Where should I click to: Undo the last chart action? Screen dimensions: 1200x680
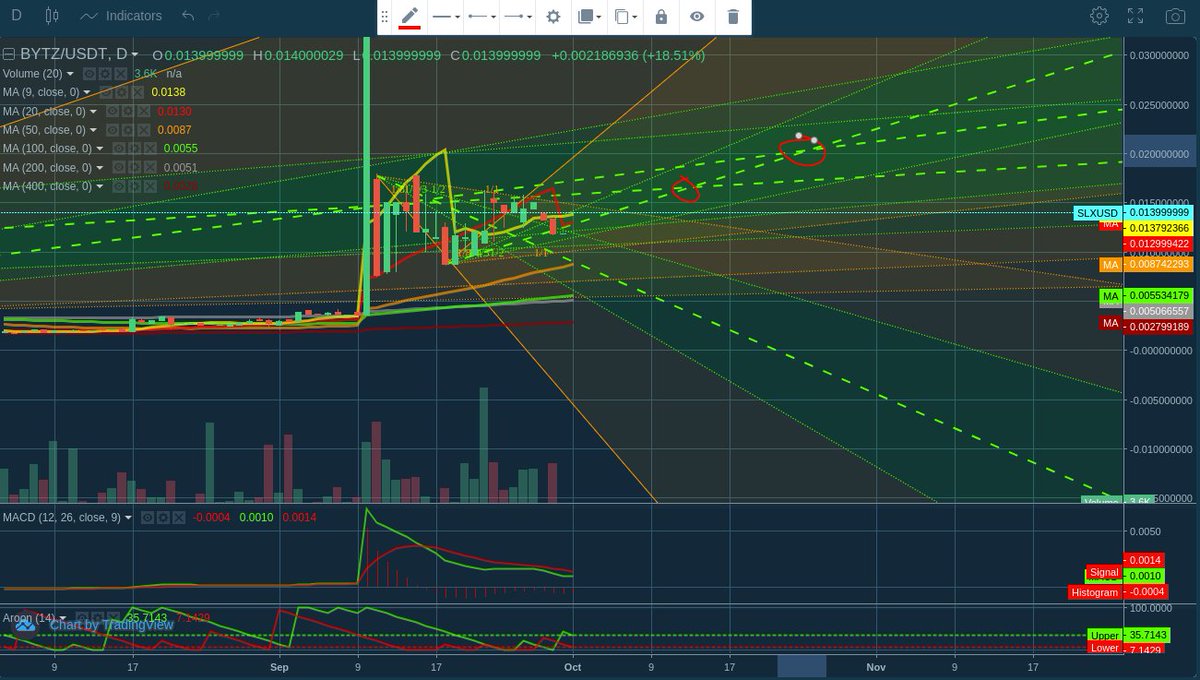(188, 16)
